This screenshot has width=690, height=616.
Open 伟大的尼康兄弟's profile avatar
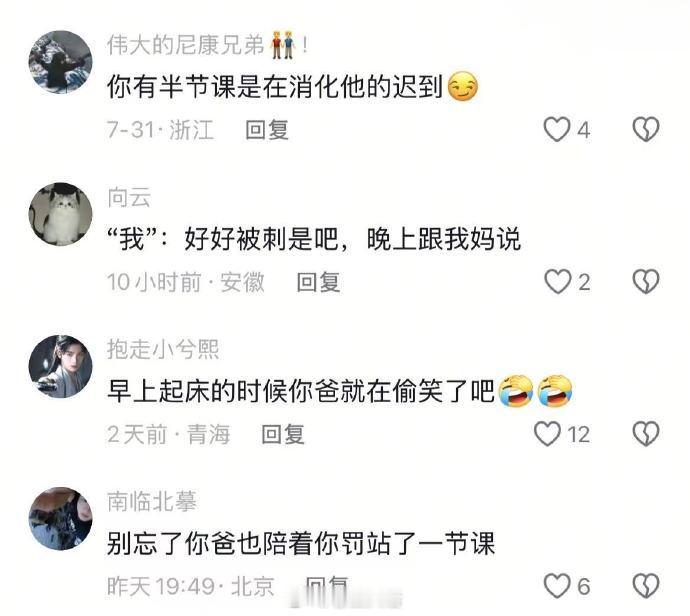(61, 62)
